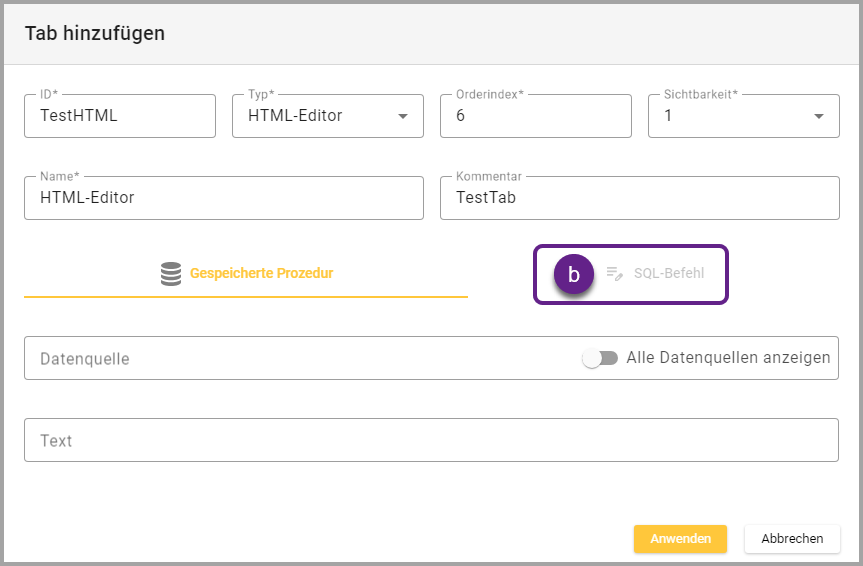Click the Alle Datenquellen anzeigen label text
Screen dimensions: 863x566
tap(728, 358)
